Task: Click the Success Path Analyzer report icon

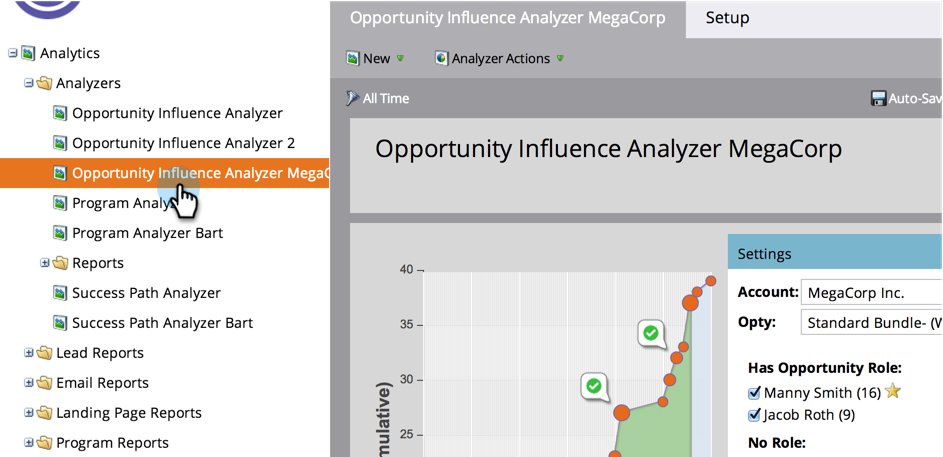Action: point(60,293)
